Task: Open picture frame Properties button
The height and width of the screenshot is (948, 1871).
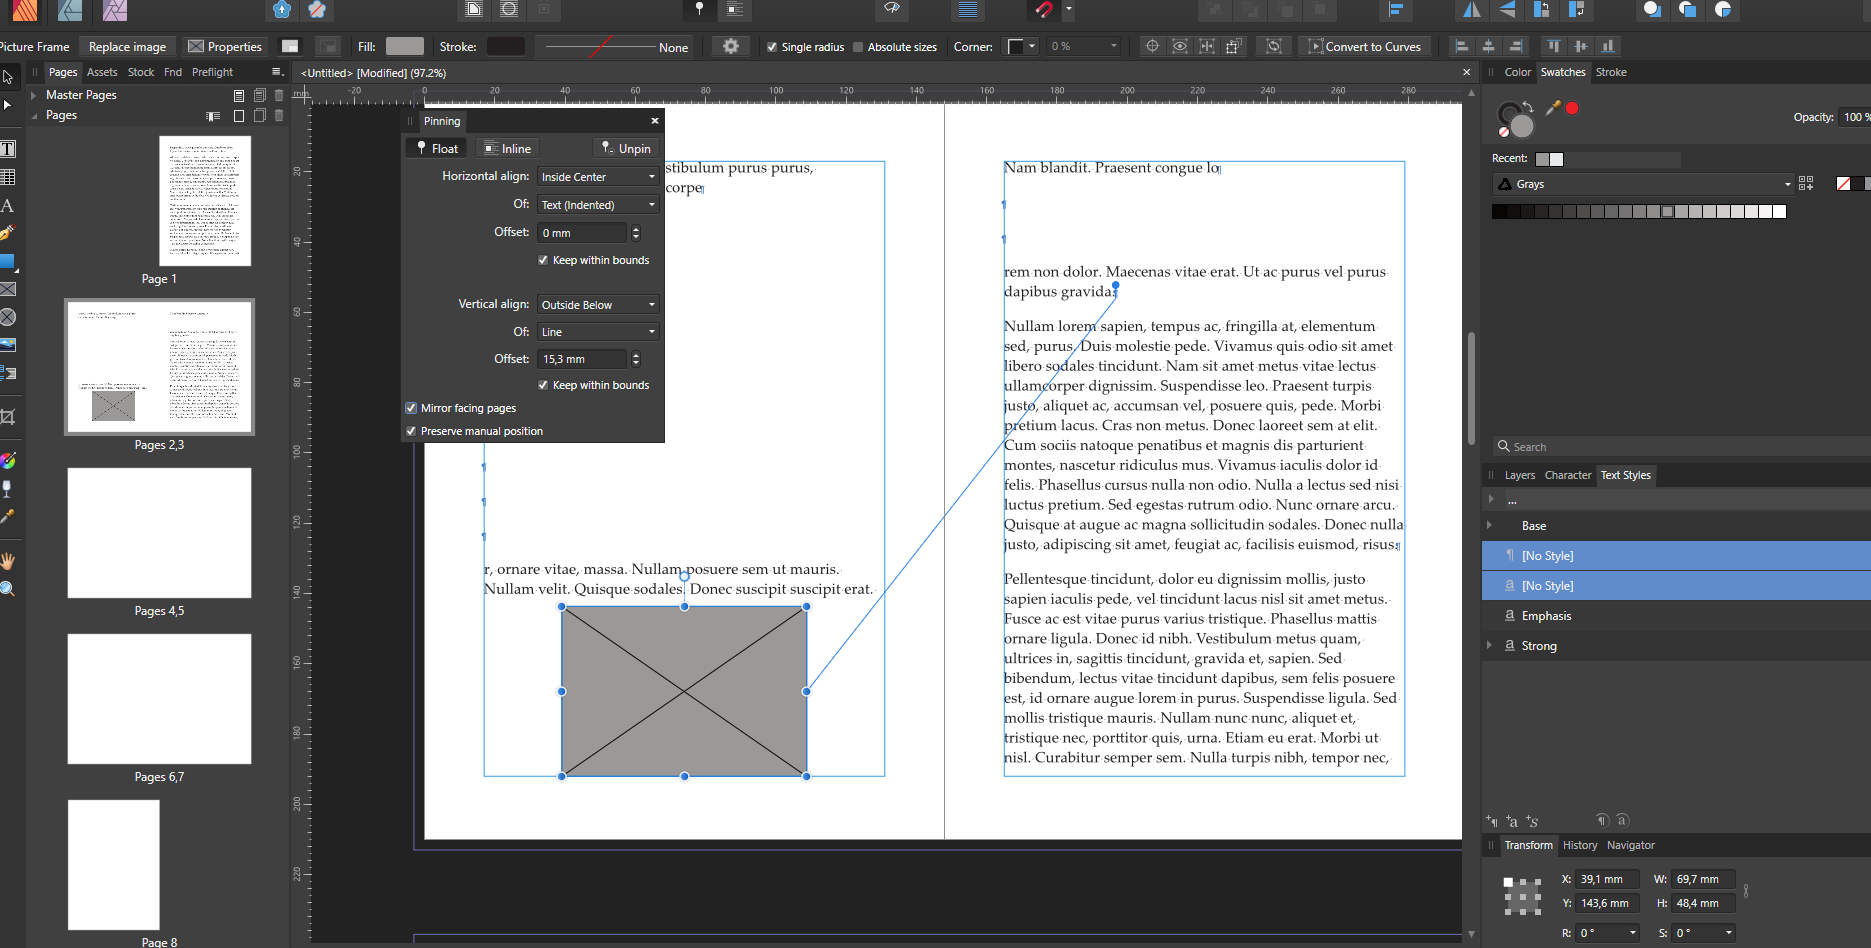Action: [x=225, y=47]
